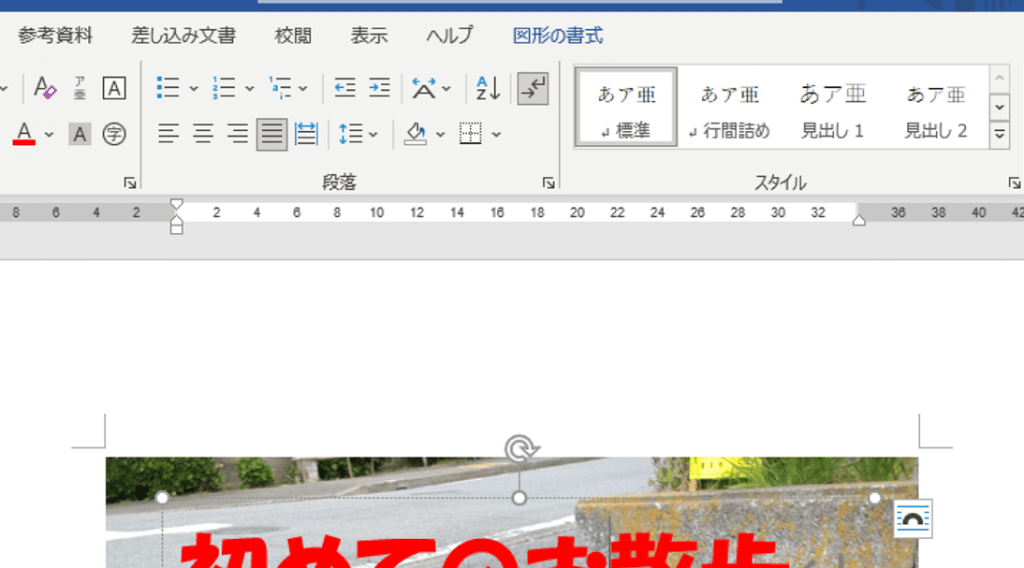This screenshot has height=568, width=1024.
Task: Open the 段落 dialog launcher
Action: 548,183
